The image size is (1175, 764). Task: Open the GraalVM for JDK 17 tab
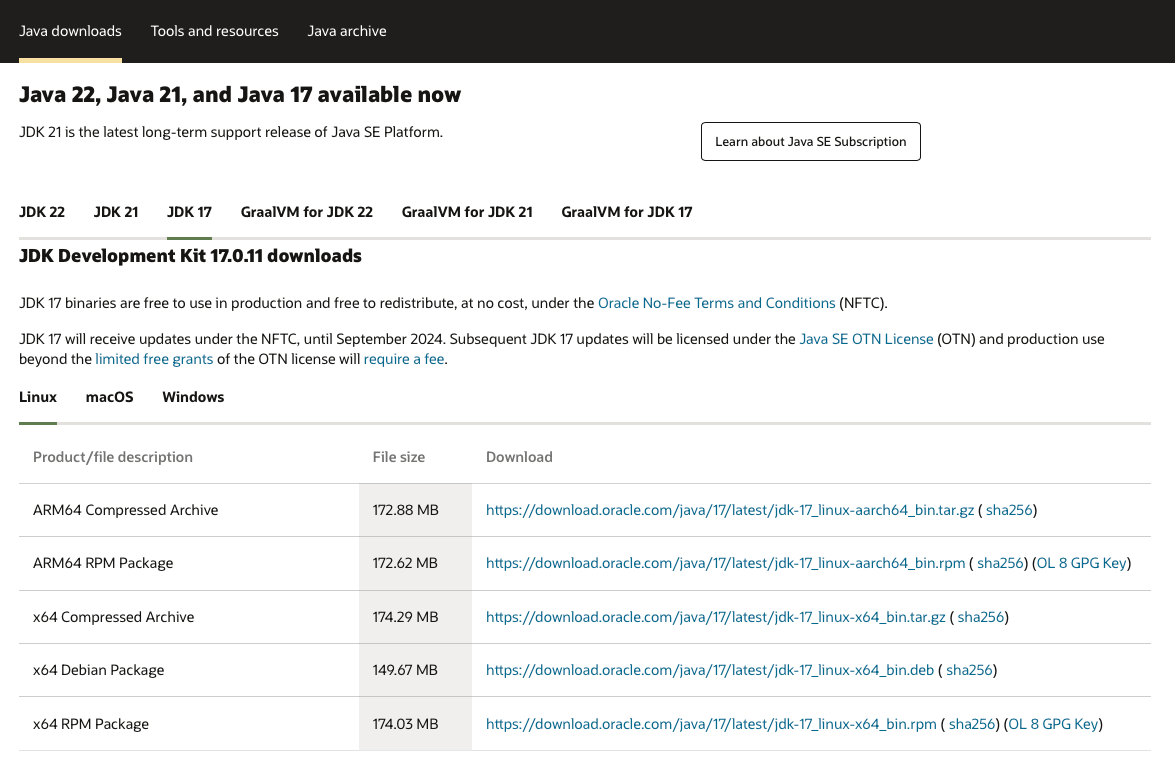tap(626, 212)
